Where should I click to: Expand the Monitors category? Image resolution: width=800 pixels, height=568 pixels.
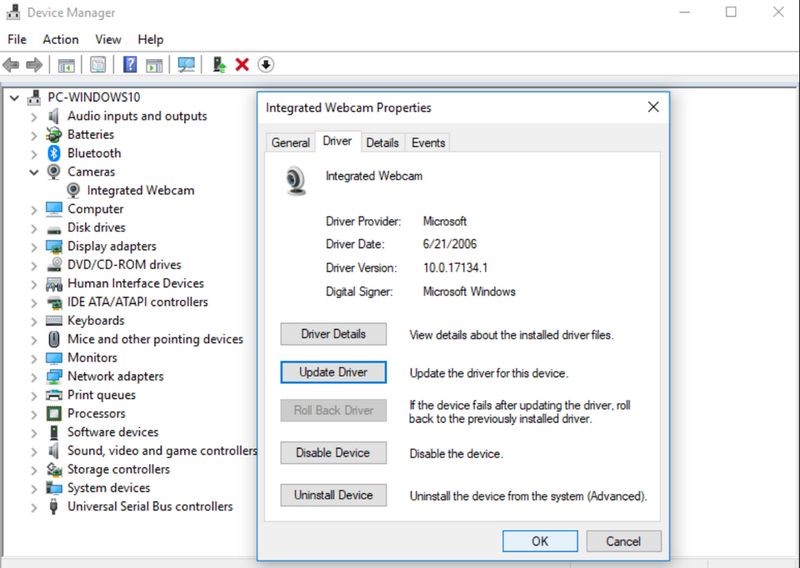pyautogui.click(x=34, y=359)
